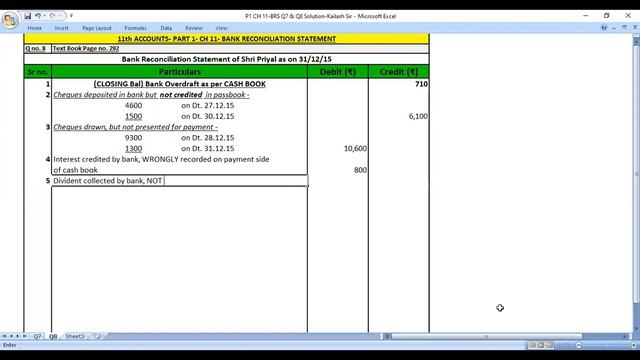640x360 pixels.
Task: Minimize the workbook window inside the ribbon
Action: 614,28
